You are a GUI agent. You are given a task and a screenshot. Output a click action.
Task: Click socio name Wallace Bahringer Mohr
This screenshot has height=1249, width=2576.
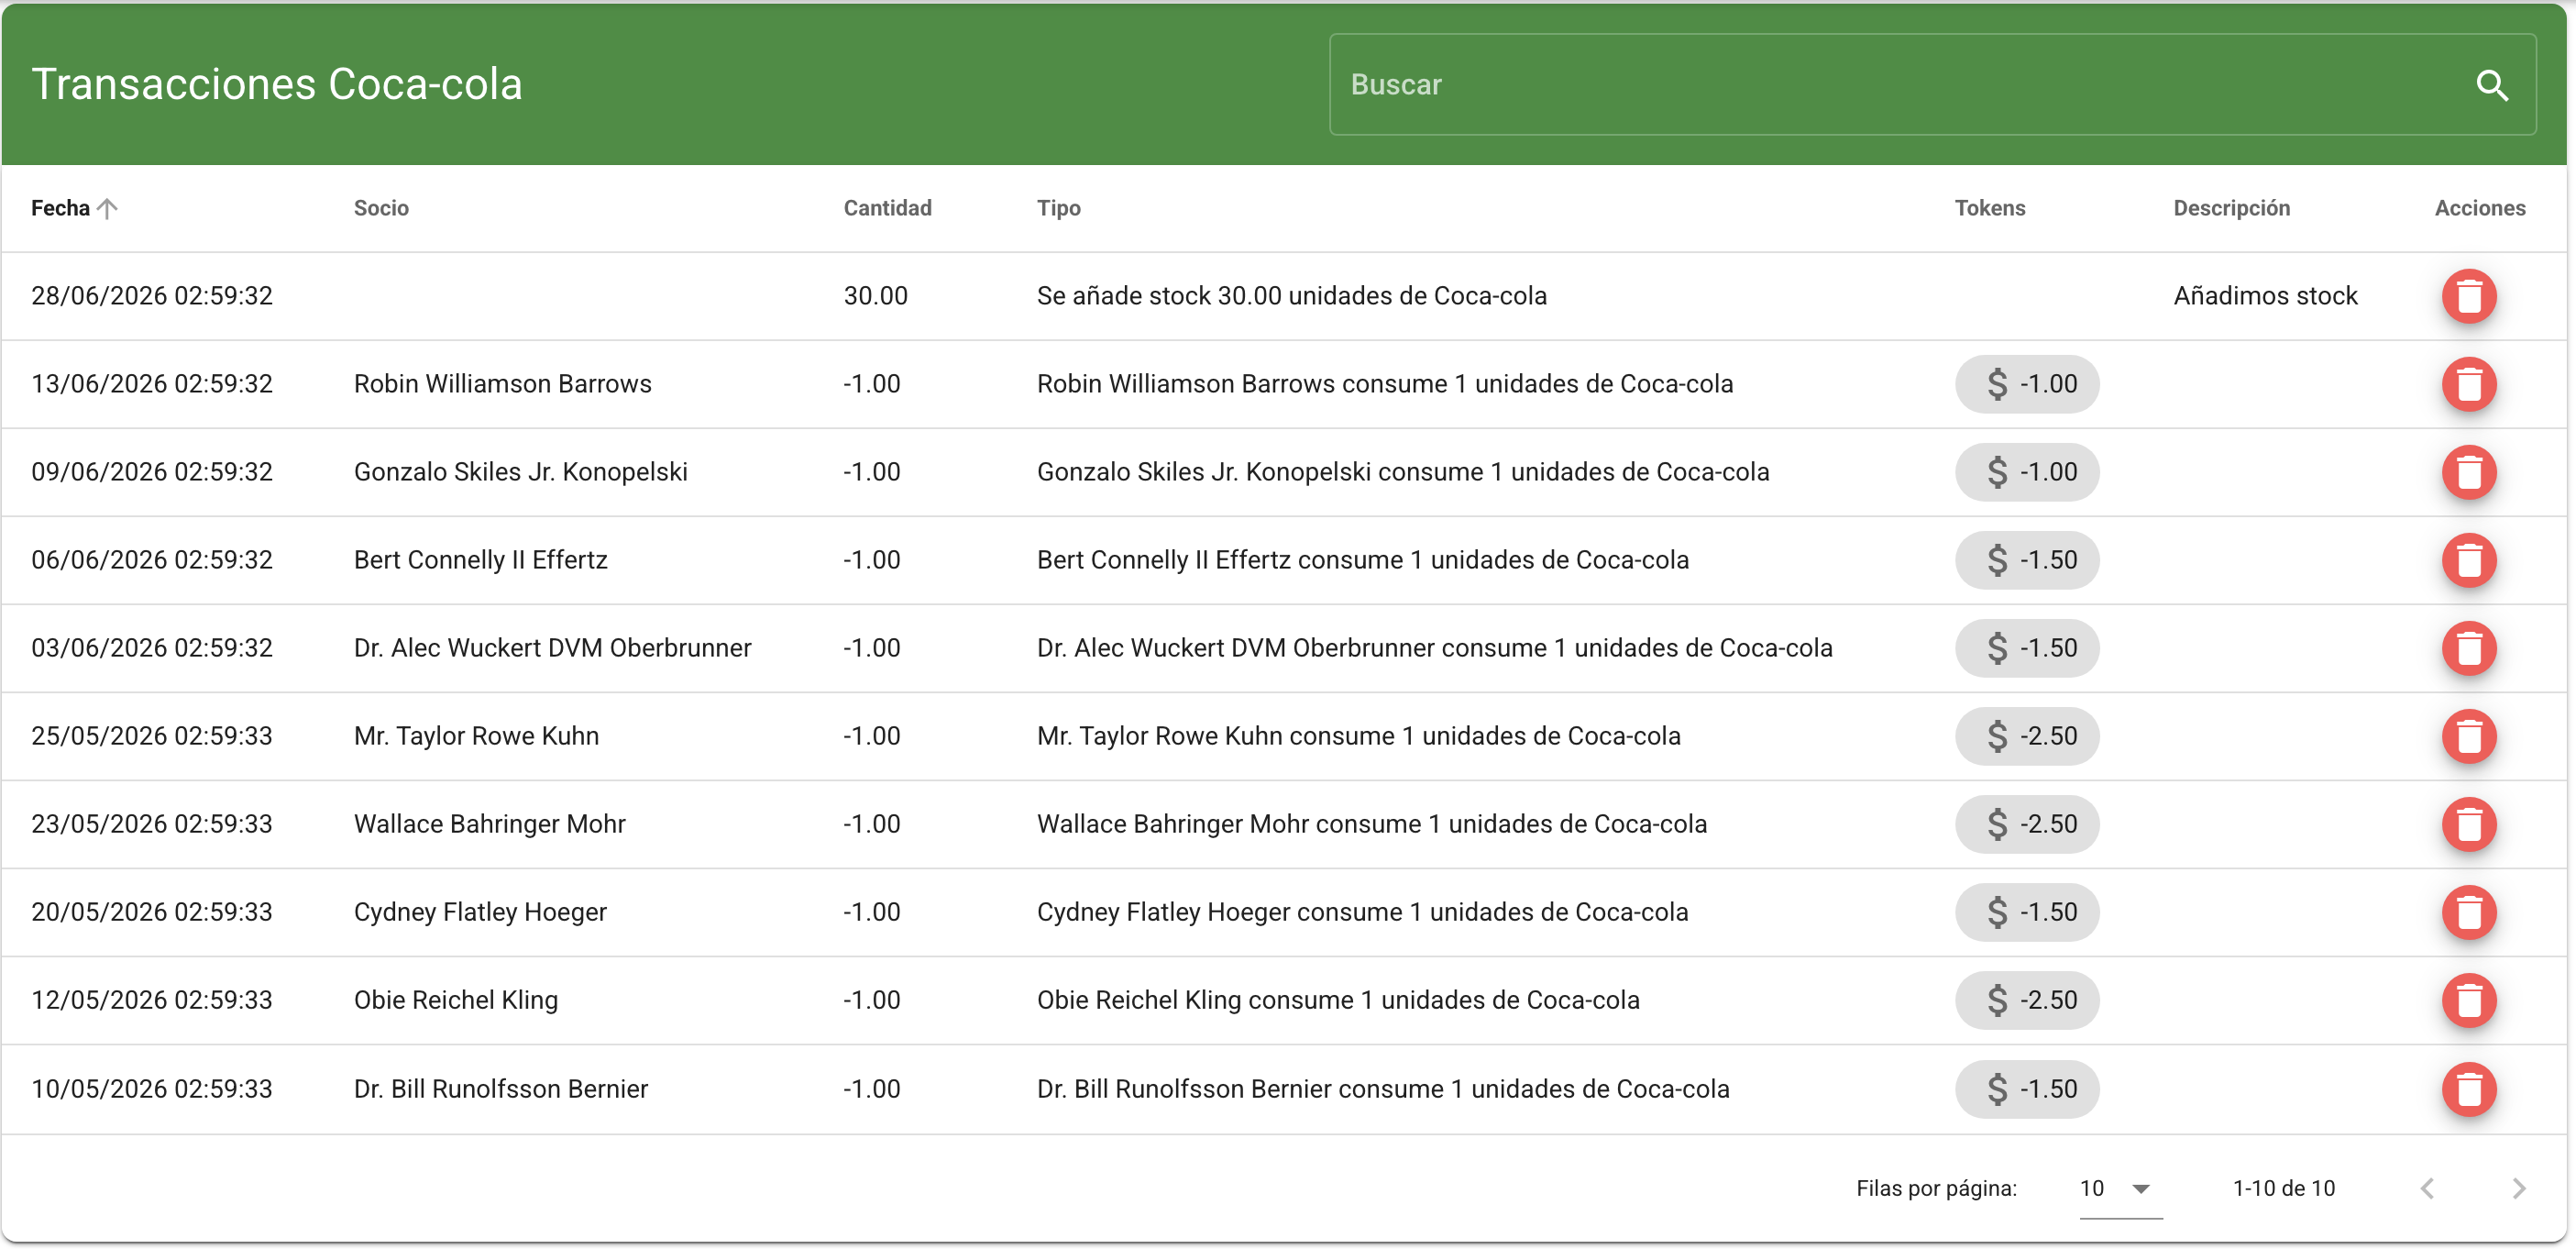pos(489,824)
